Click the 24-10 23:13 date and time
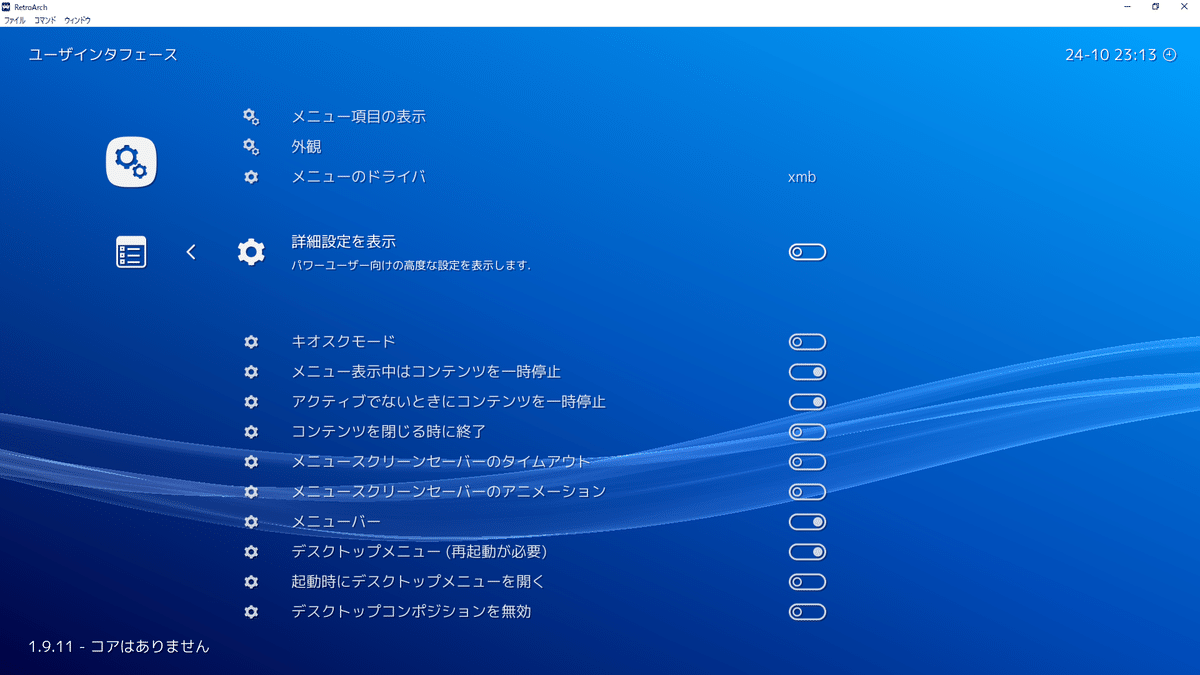 [1111, 55]
